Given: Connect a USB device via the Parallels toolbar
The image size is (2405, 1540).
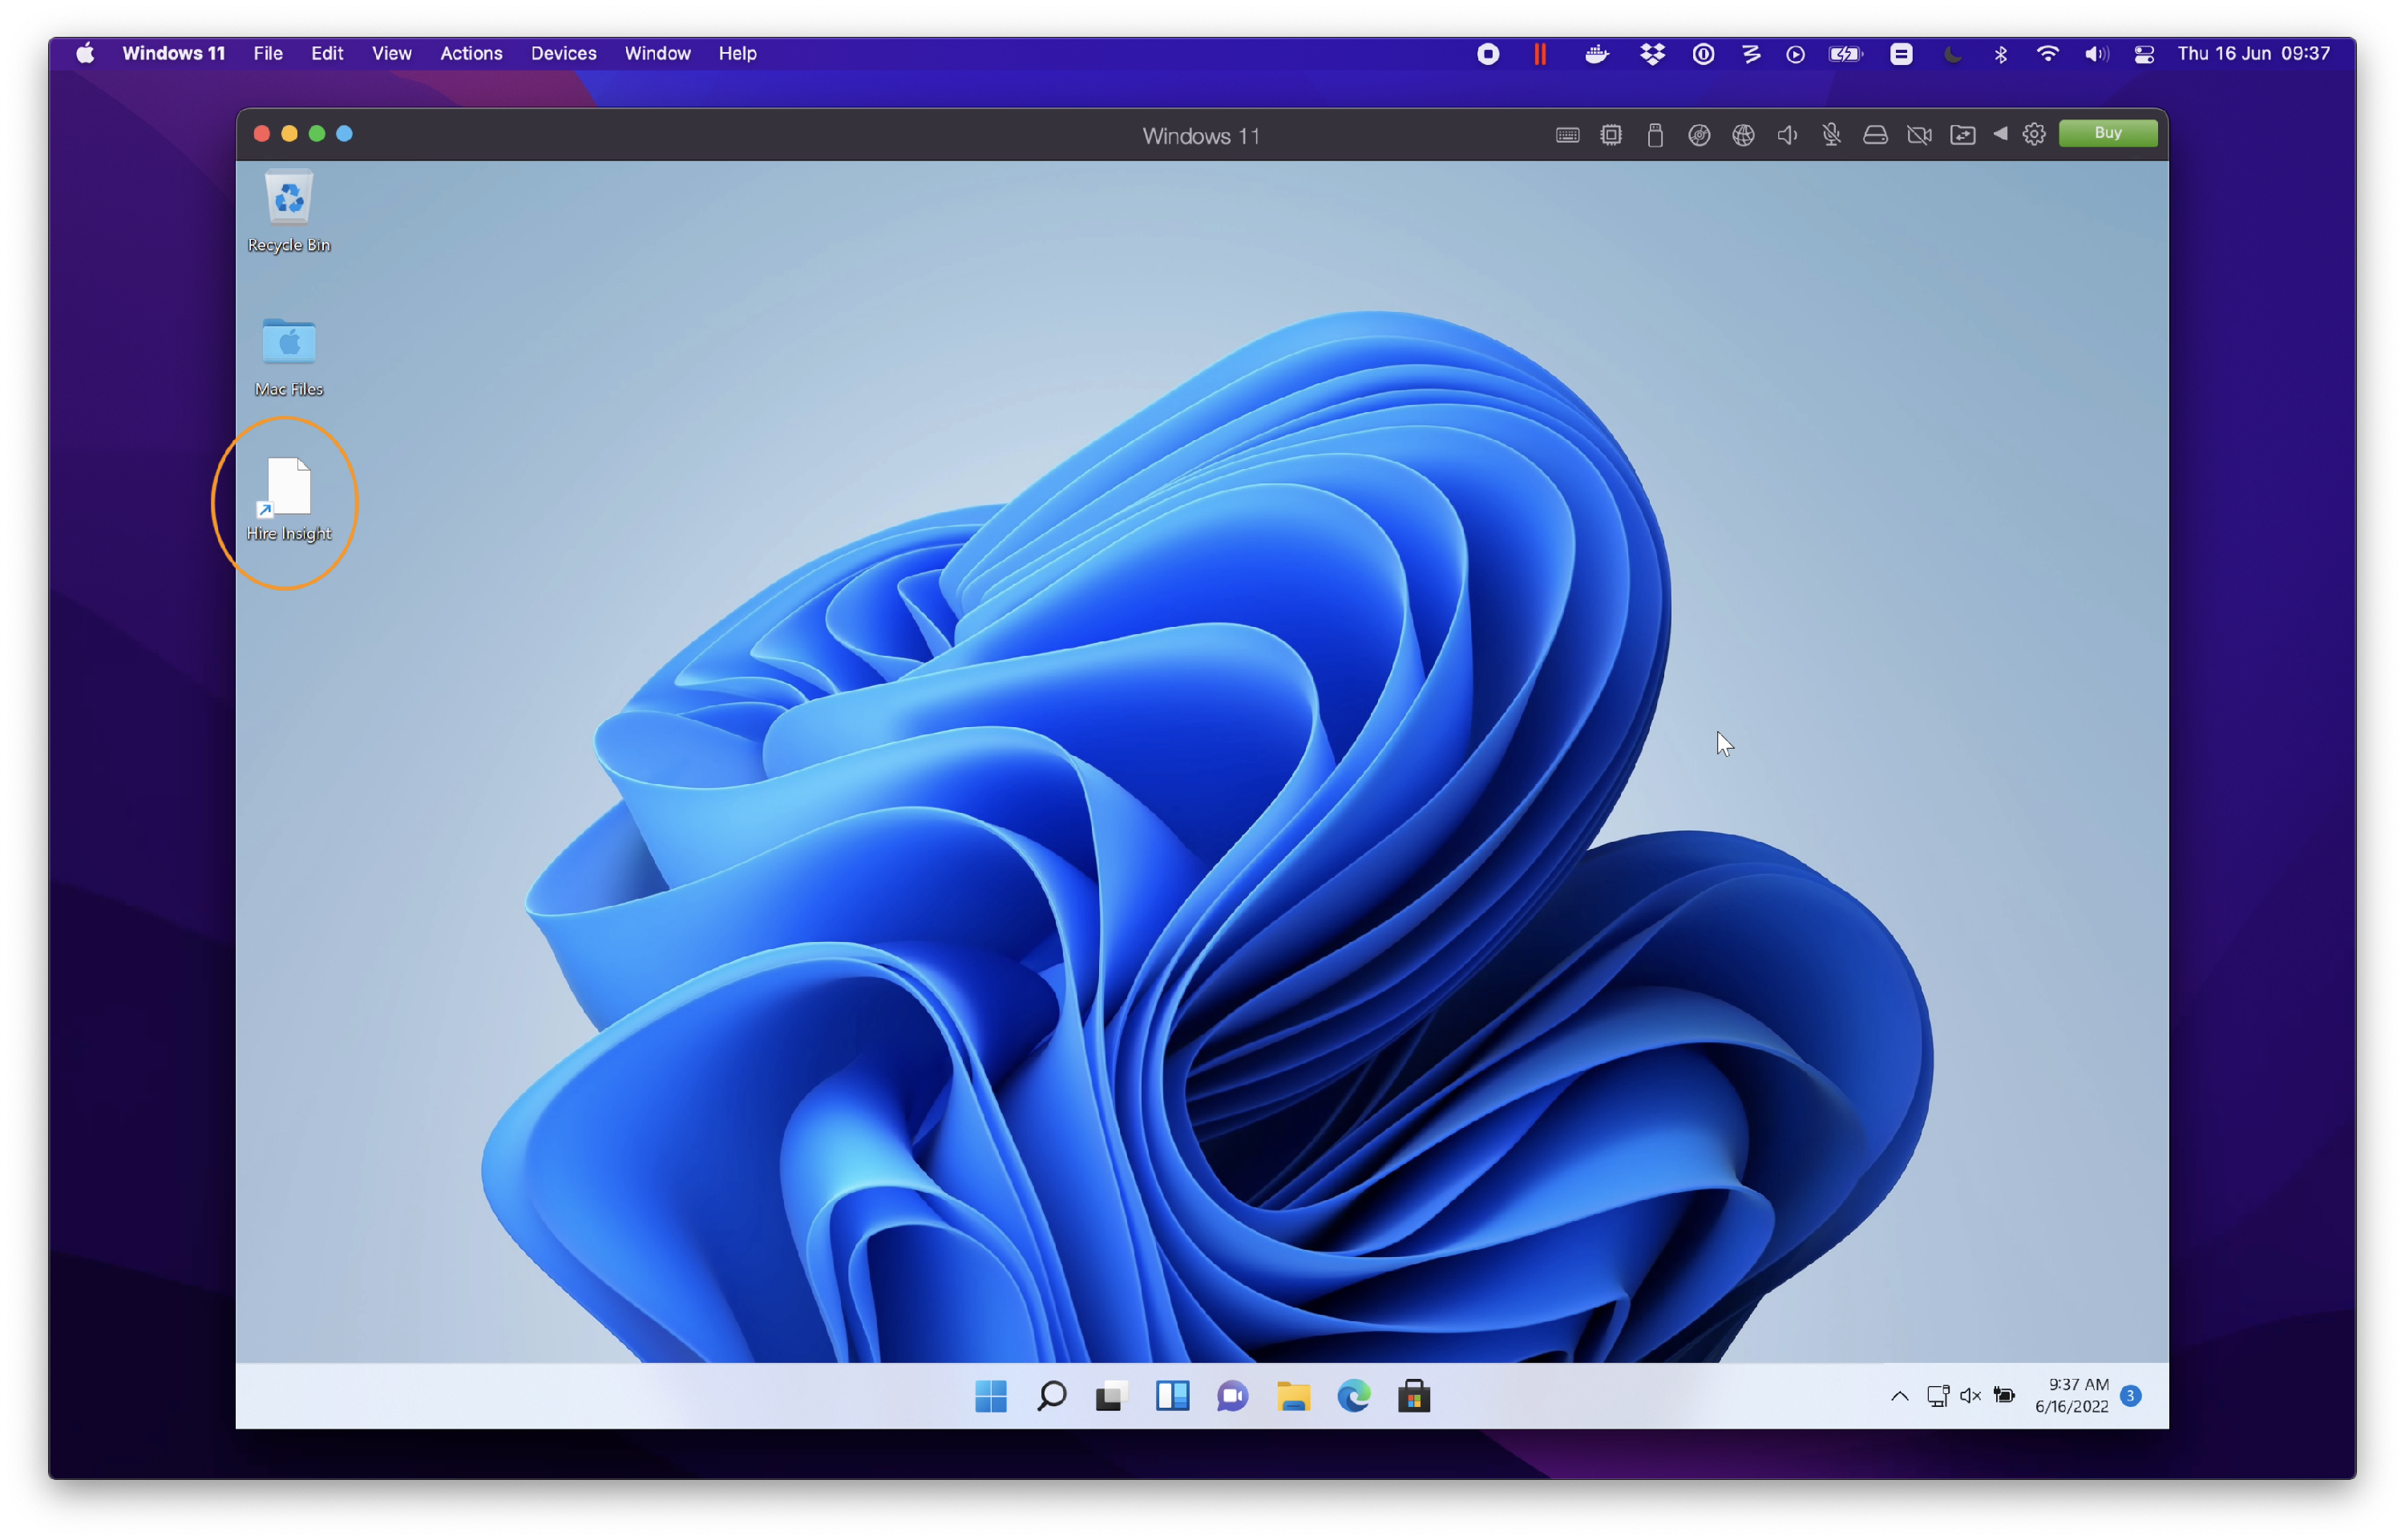Looking at the screenshot, I should coord(1656,134).
